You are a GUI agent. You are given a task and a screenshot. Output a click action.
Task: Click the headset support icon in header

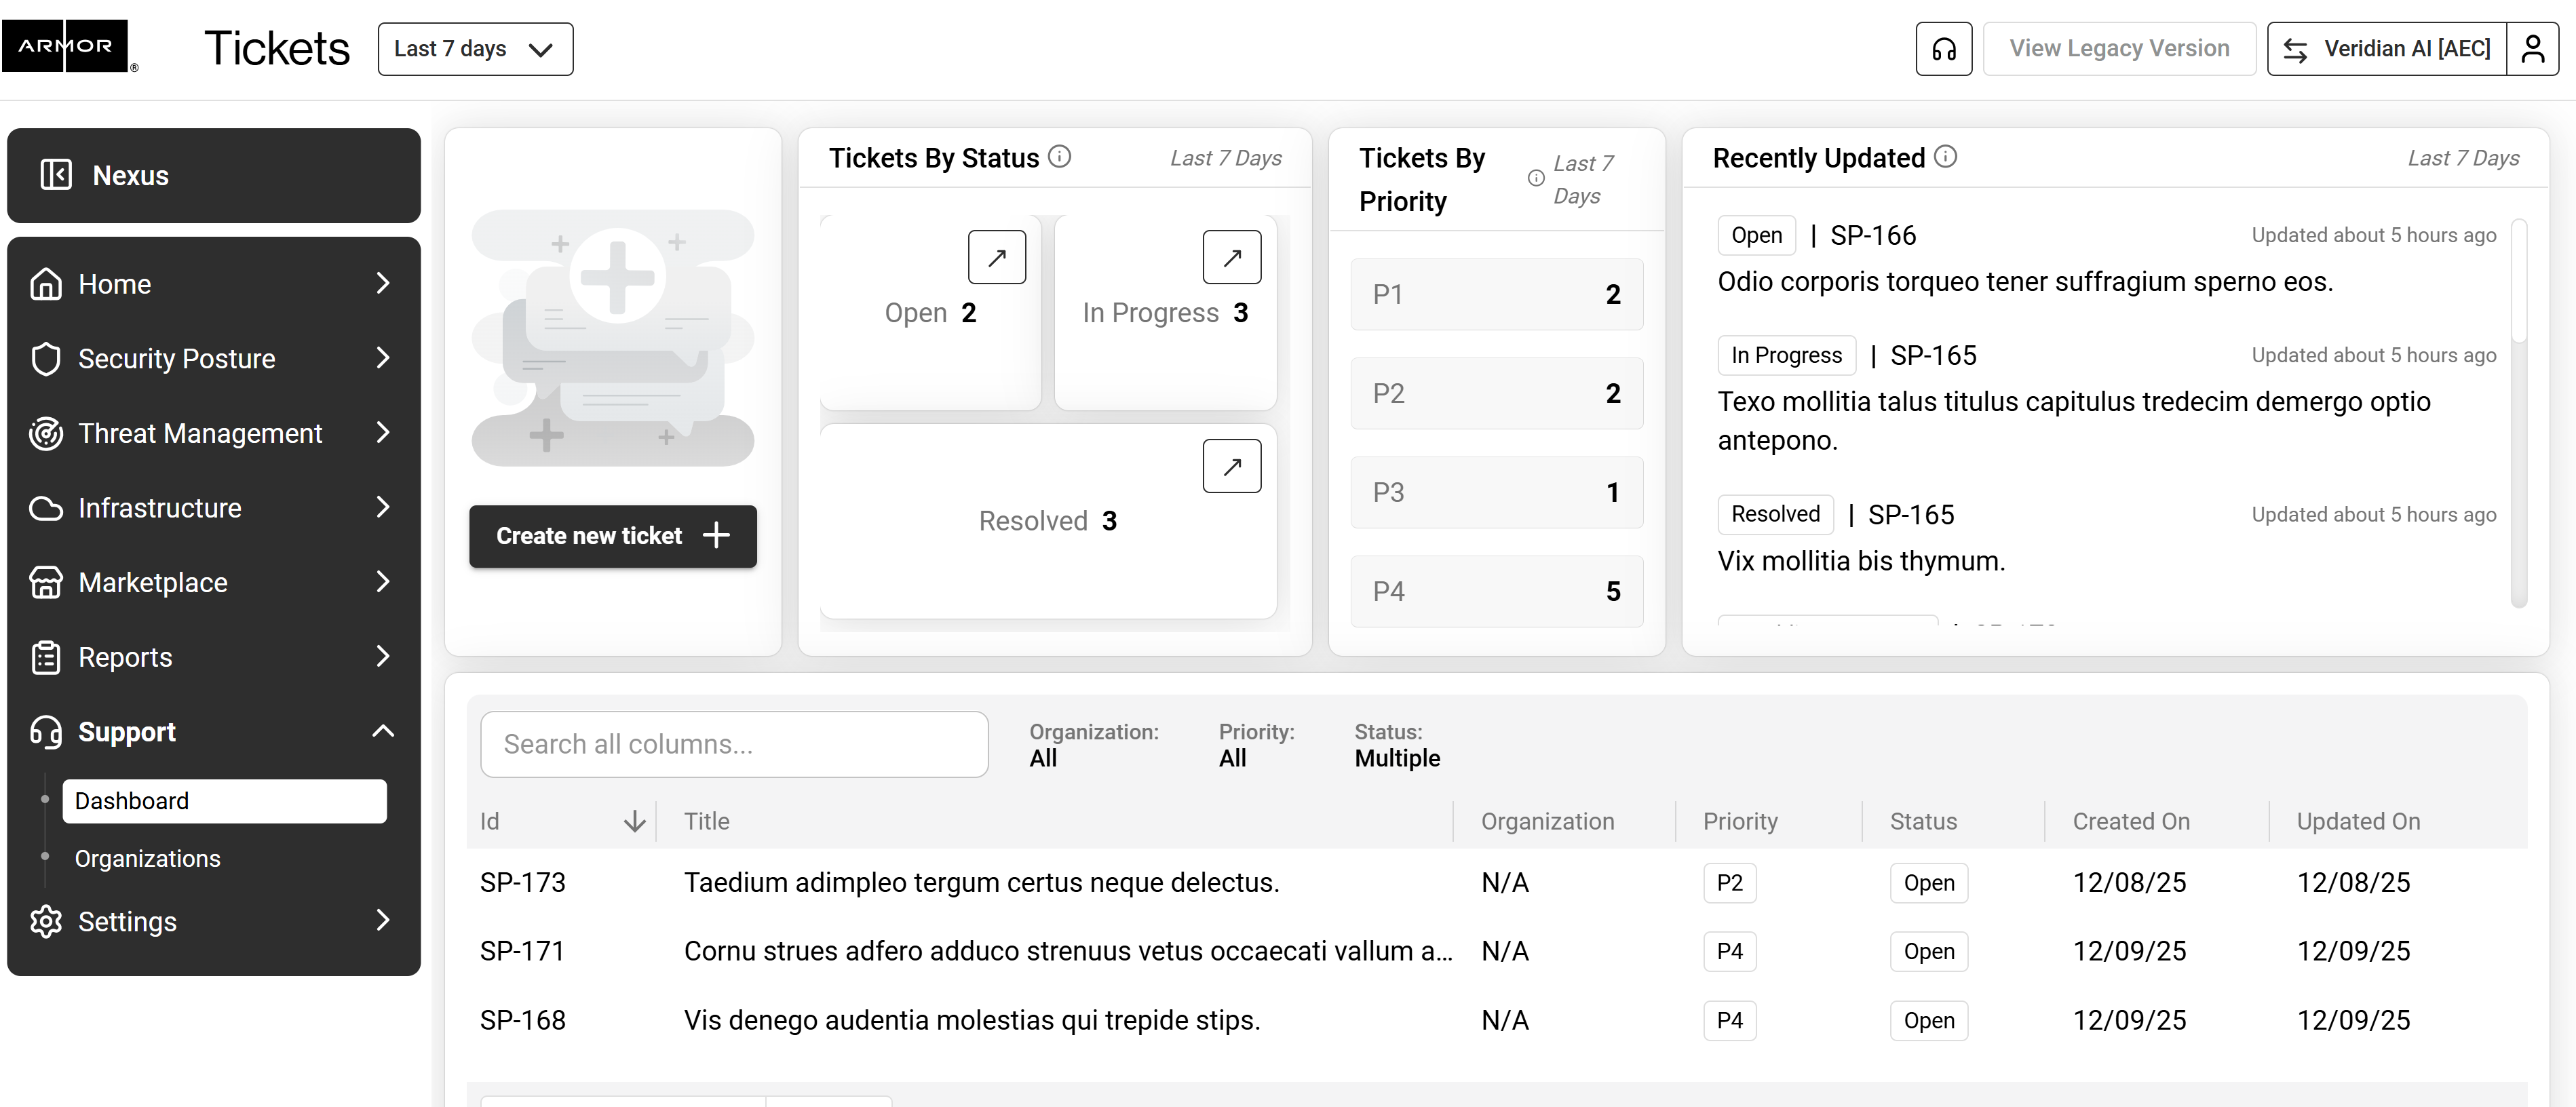[x=1943, y=49]
